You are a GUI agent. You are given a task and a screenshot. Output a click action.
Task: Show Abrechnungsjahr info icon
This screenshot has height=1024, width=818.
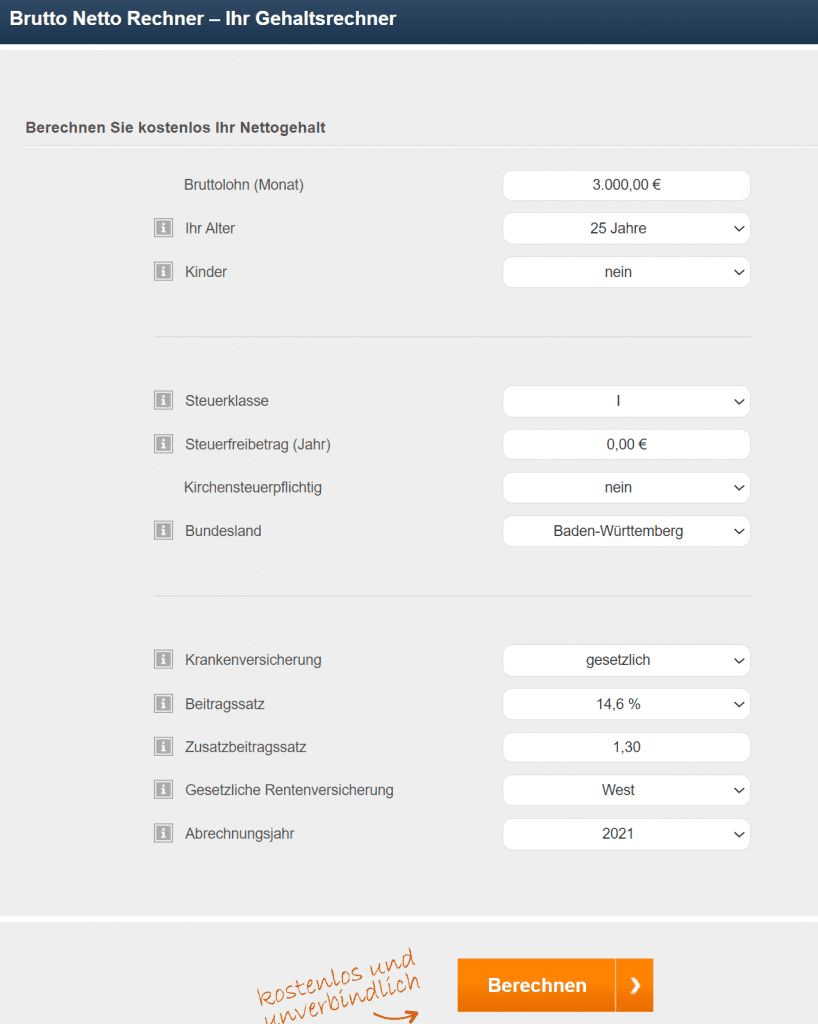click(163, 833)
